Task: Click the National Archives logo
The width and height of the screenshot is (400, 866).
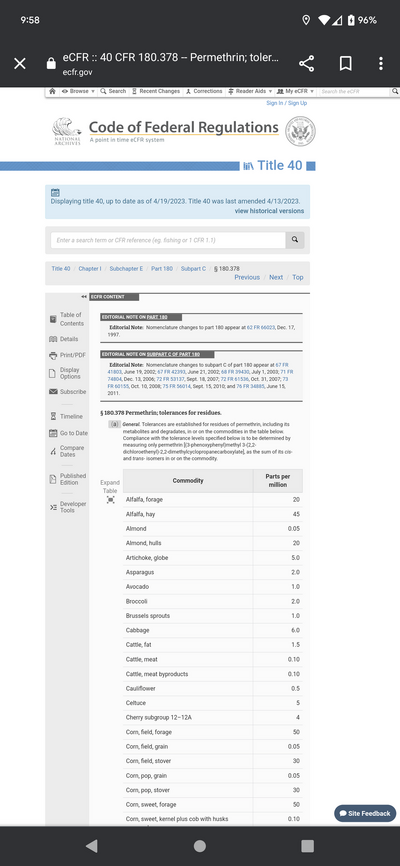Action: click(x=67, y=131)
